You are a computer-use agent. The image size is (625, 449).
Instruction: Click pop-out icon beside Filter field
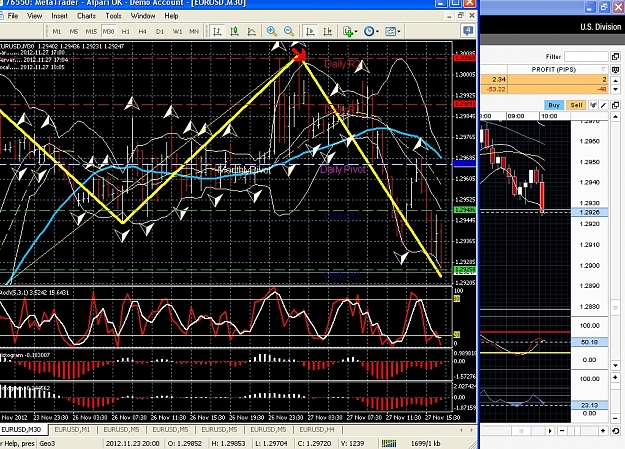(x=615, y=57)
